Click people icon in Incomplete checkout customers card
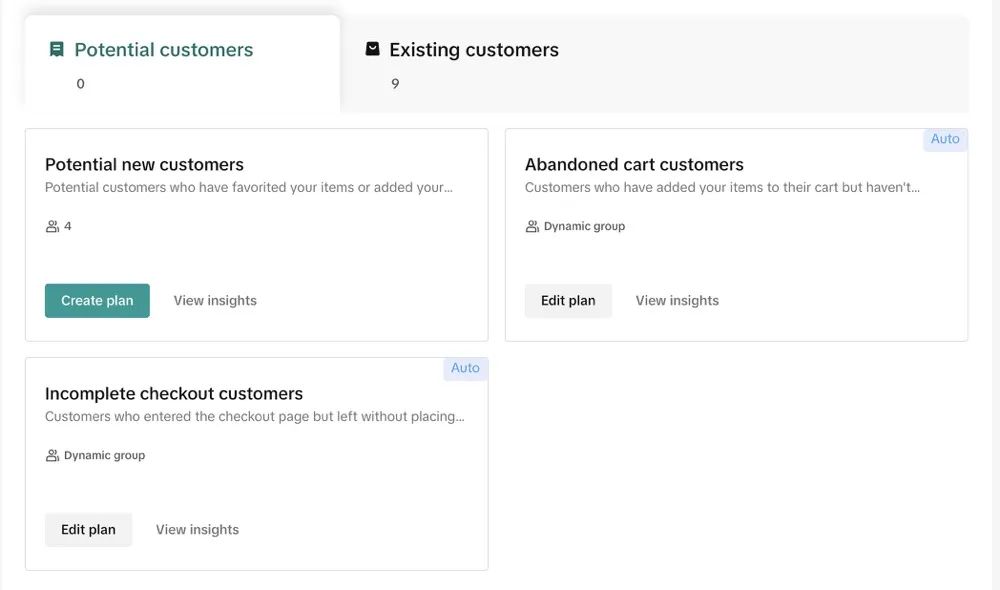This screenshot has width=1000, height=590. pos(52,455)
